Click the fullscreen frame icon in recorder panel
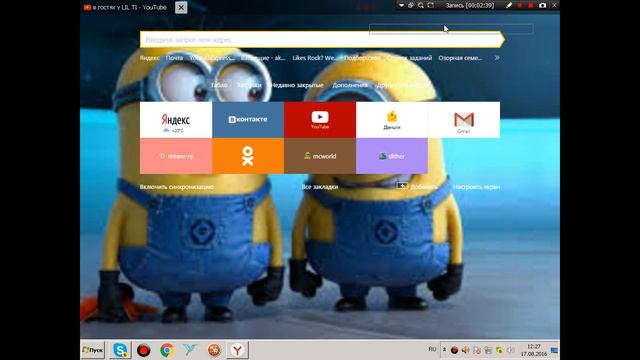640x360 pixels. 431,5
